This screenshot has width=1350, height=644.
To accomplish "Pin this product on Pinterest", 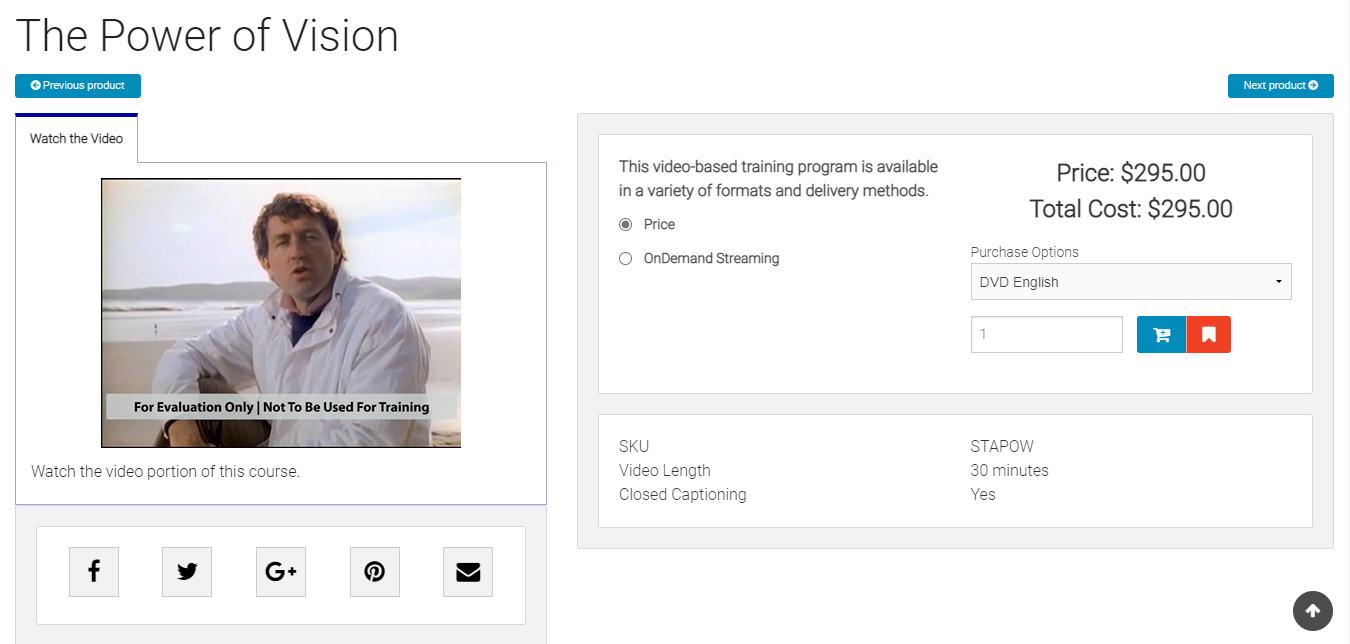I will tap(375, 572).
